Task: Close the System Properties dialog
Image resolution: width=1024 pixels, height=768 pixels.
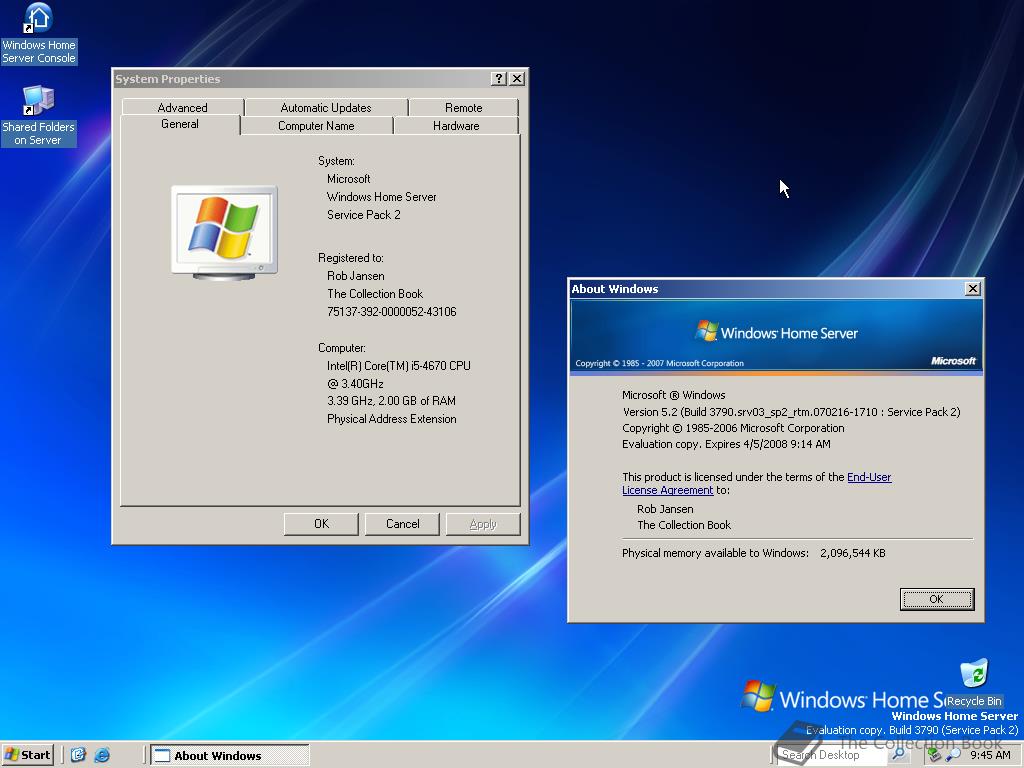Action: [x=517, y=78]
